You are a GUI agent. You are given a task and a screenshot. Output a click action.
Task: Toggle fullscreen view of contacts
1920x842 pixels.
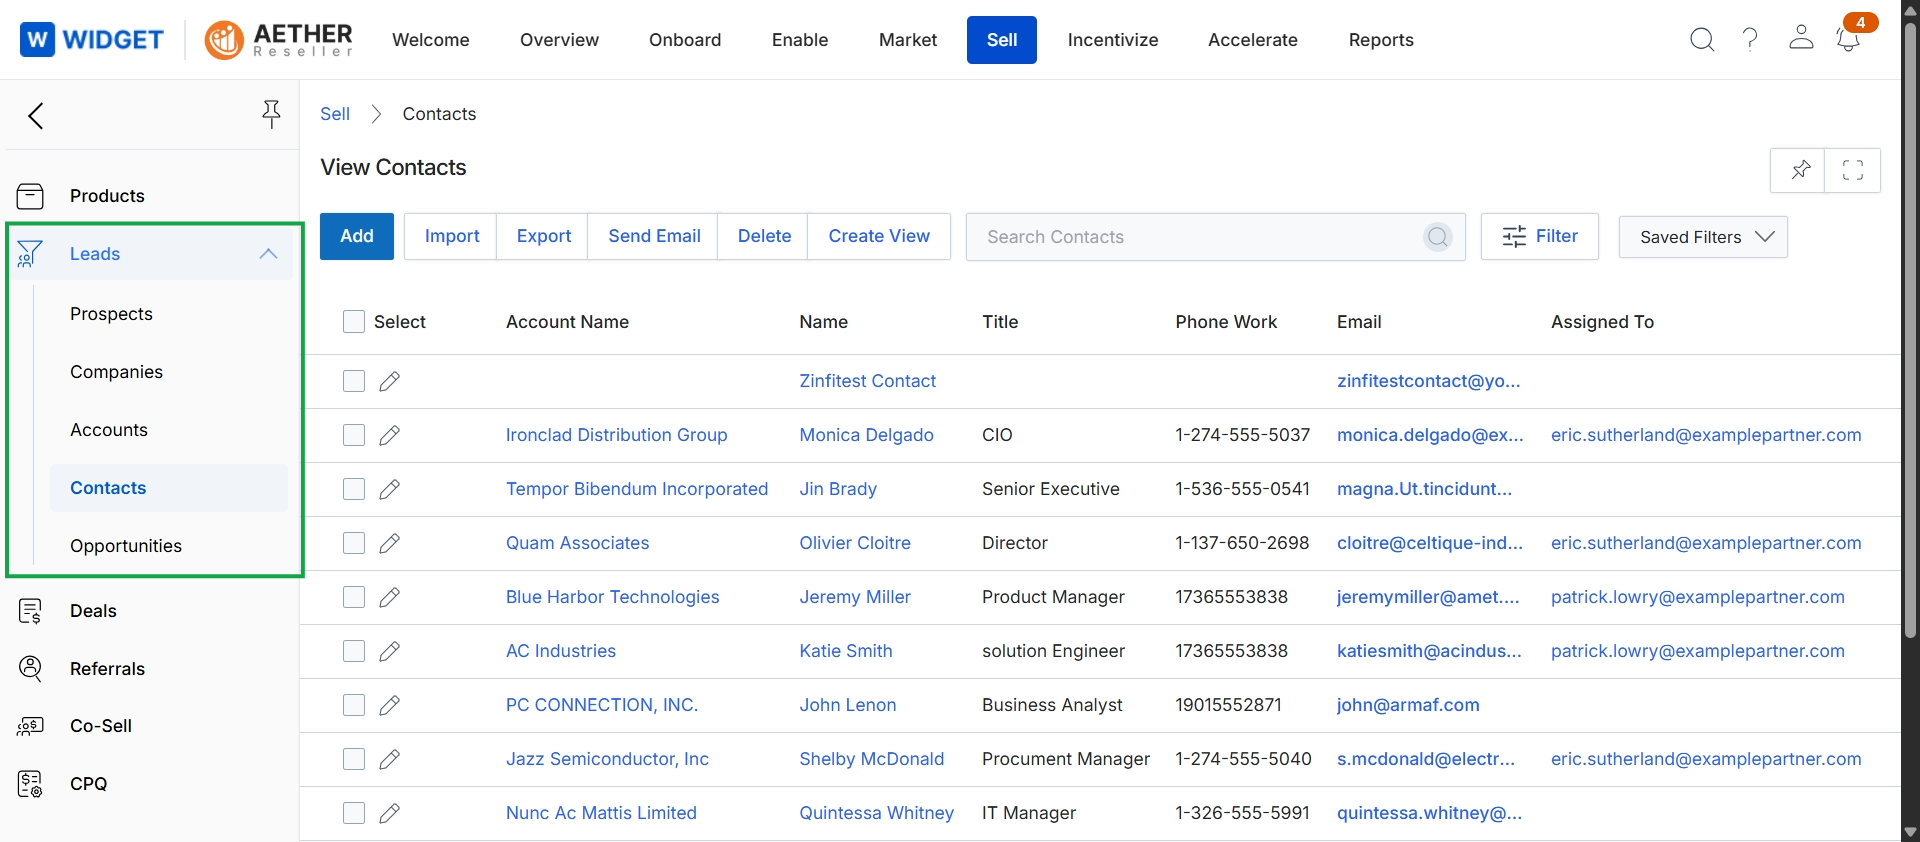tap(1853, 170)
